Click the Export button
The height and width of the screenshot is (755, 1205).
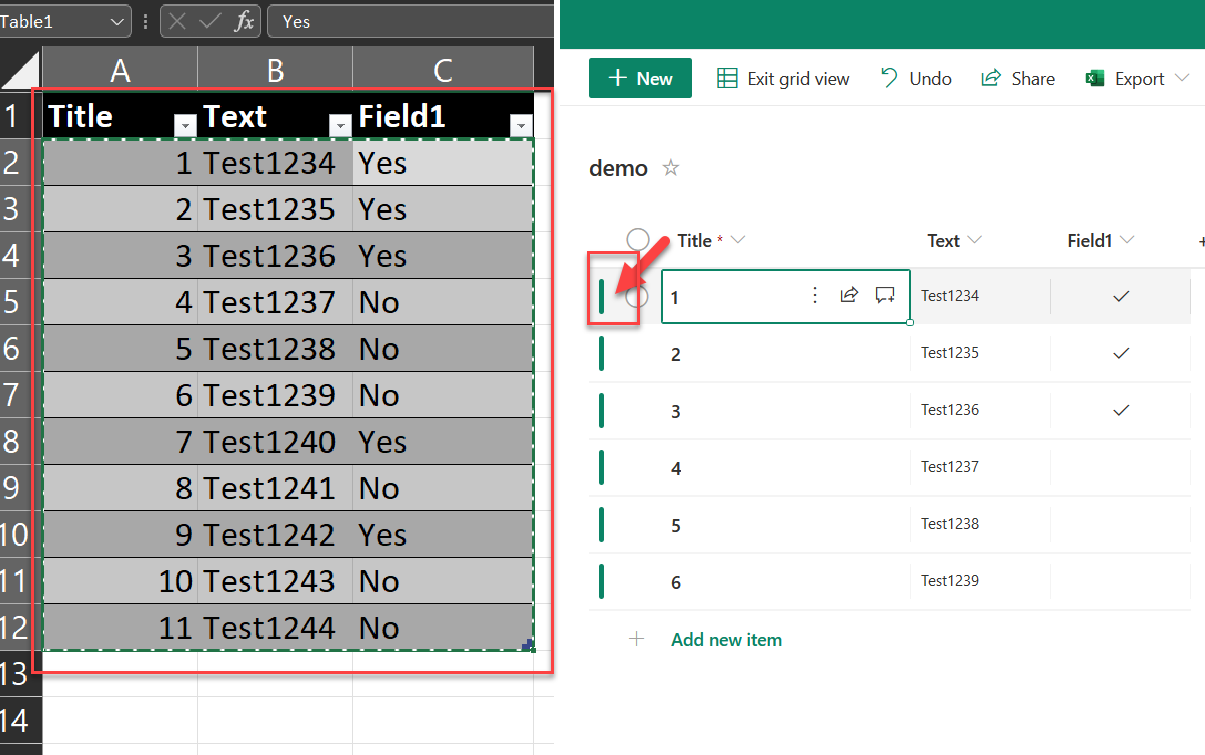pyautogui.click(x=1138, y=79)
